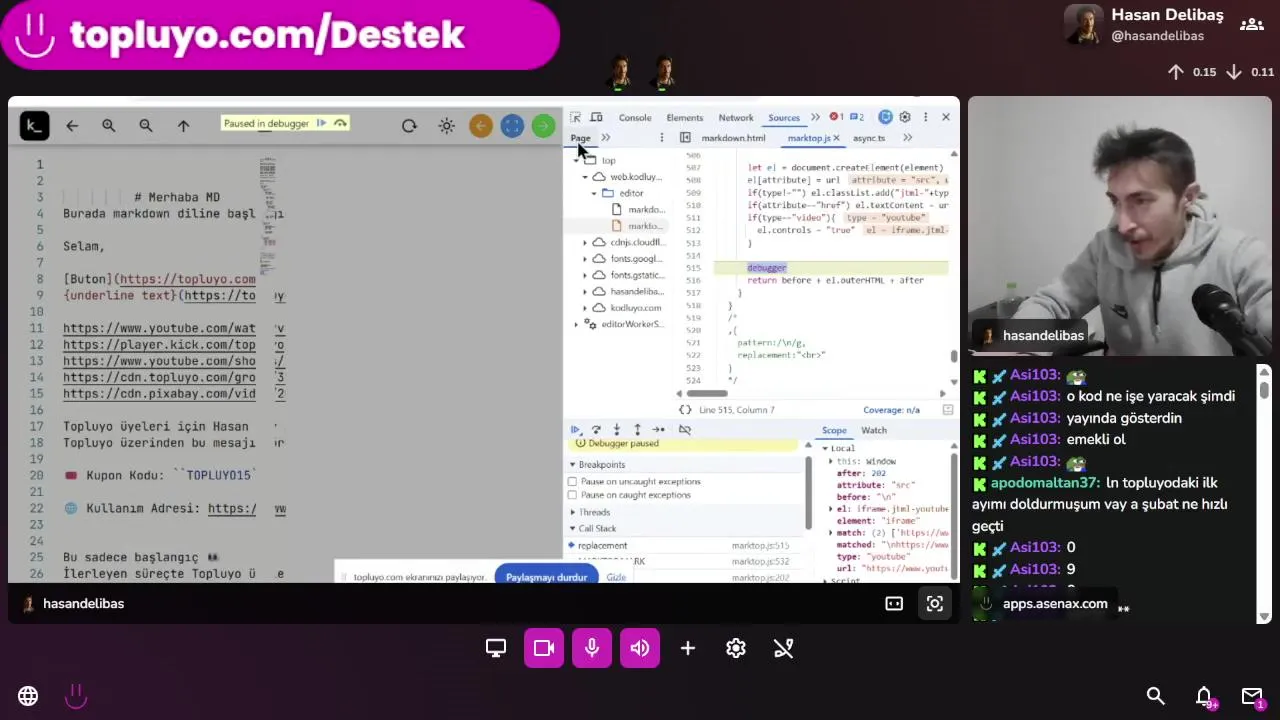This screenshot has width=1280, height=720.
Task: Click Paylaşmayı durdur stop sharing button
Action: tap(546, 577)
